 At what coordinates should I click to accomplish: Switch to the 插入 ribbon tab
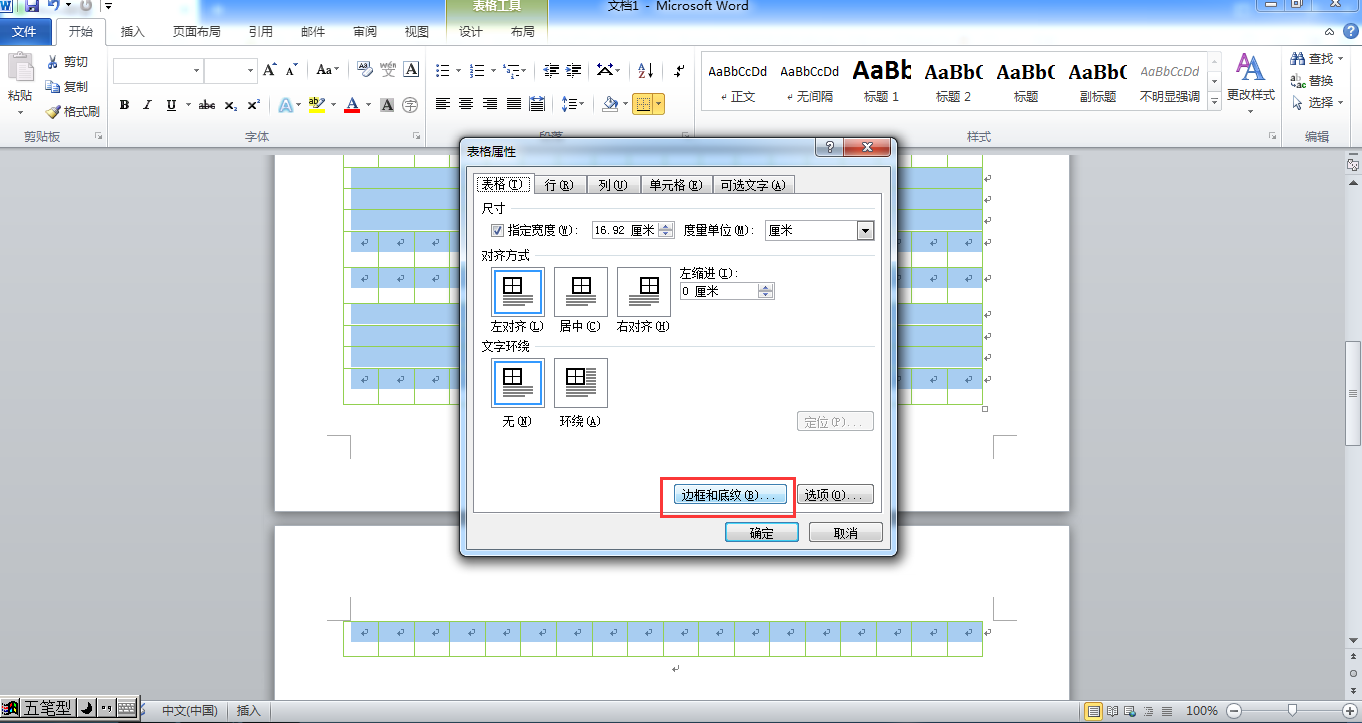[133, 32]
